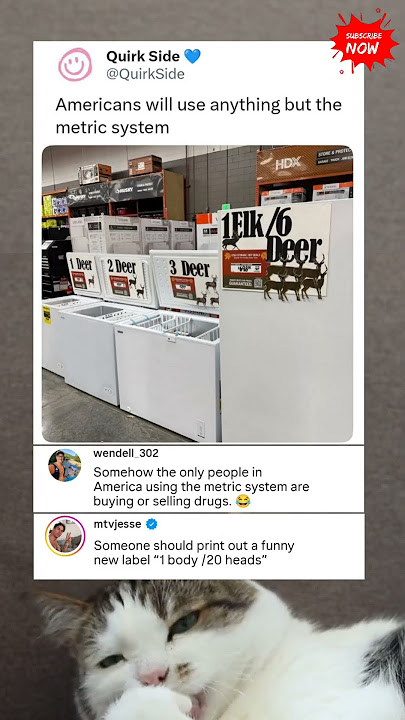Click the tweet text about metric system
Image resolution: width=405 pixels, height=720 pixels.
point(199,116)
